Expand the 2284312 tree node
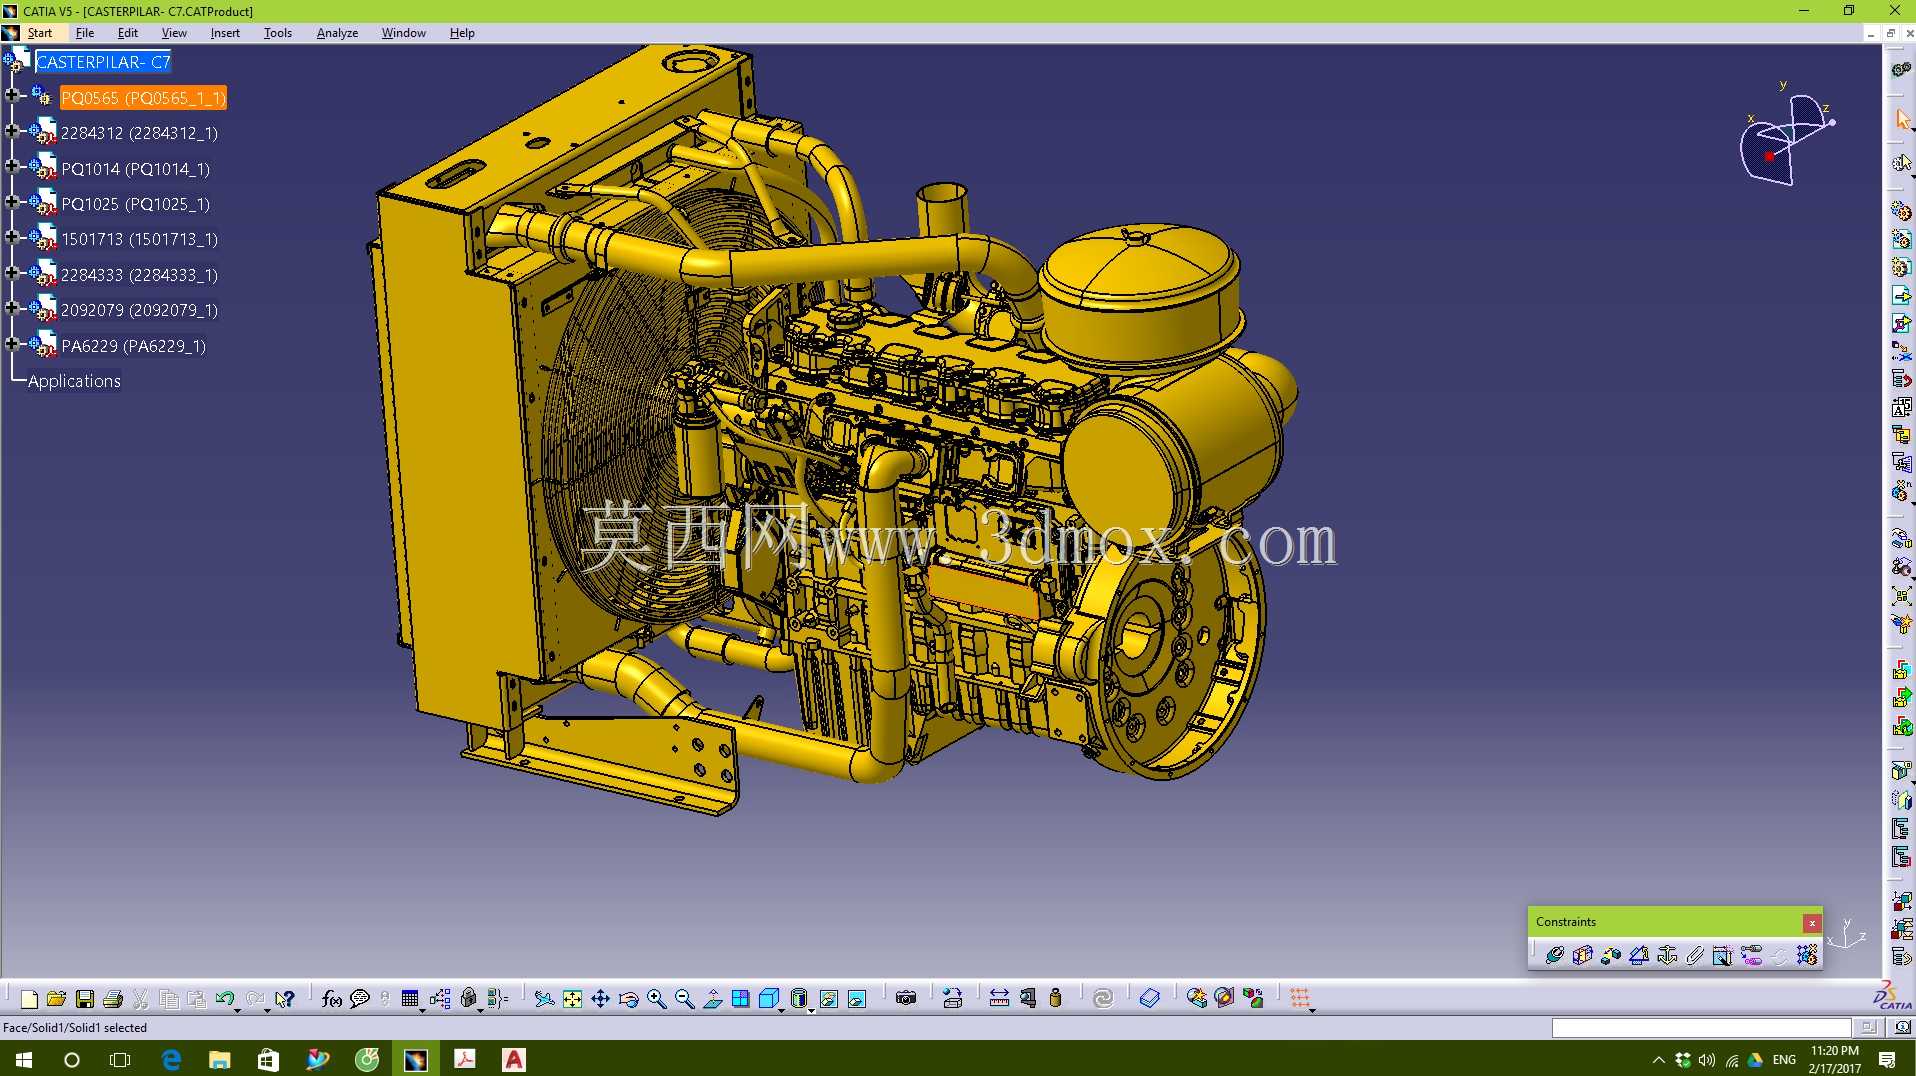Screen dimensions: 1916x1076 tap(12, 131)
